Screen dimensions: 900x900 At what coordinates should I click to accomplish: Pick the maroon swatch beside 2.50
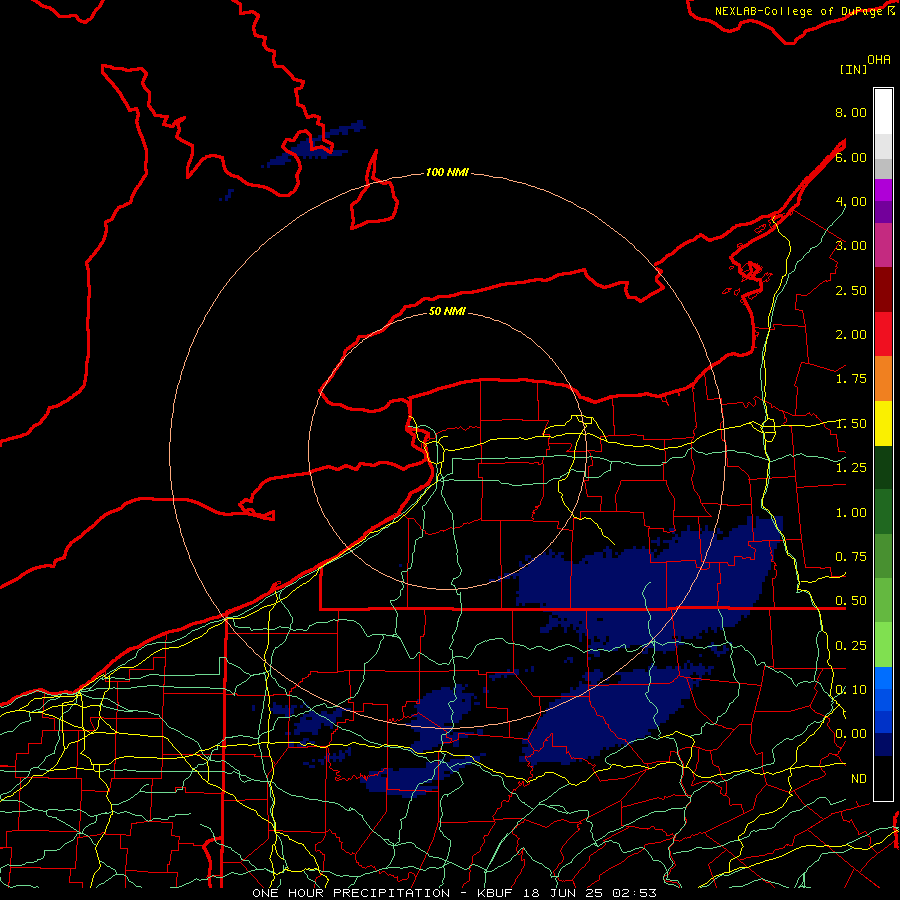883,290
